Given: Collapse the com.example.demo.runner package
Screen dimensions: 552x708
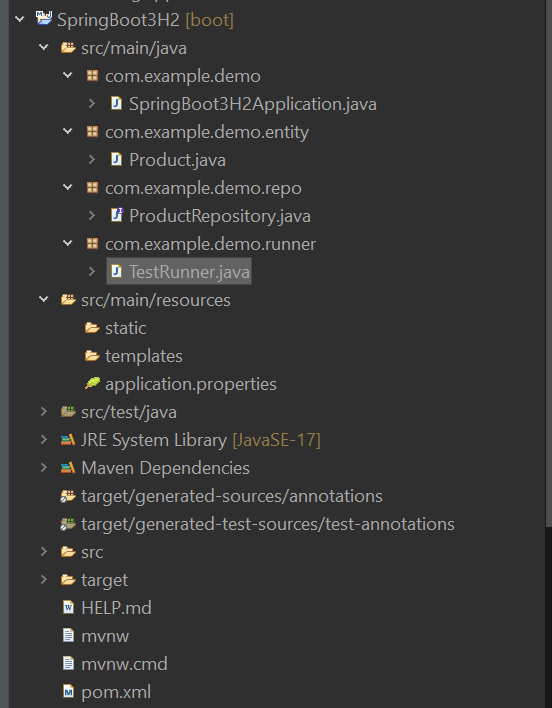Looking at the screenshot, I should point(68,243).
